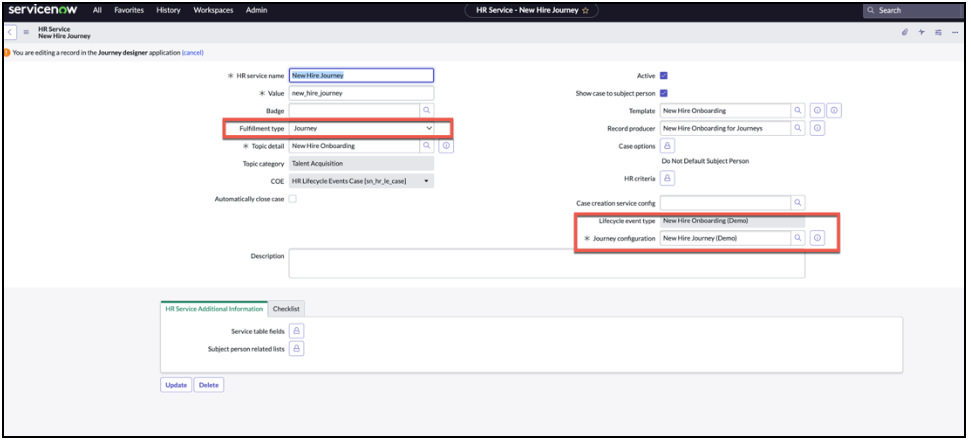Select HR Service Additional Information tab
This screenshot has height=442, width=971.
click(214, 308)
